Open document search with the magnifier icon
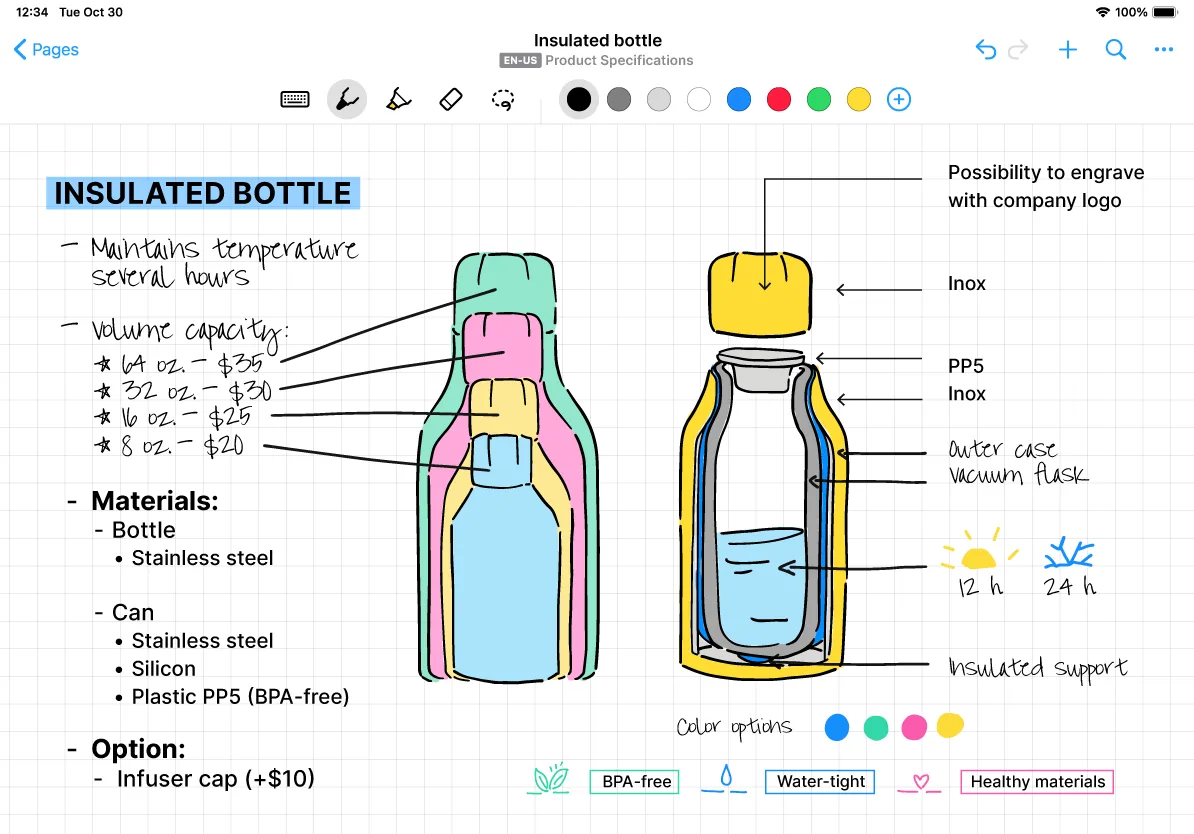This screenshot has width=1194, height=834. coord(1116,49)
